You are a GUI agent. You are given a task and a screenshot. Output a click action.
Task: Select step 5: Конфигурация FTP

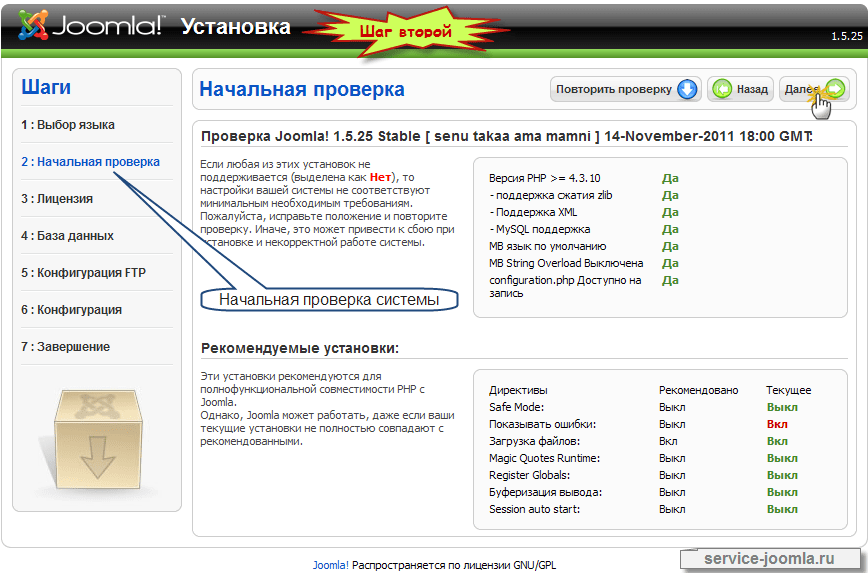[84, 273]
